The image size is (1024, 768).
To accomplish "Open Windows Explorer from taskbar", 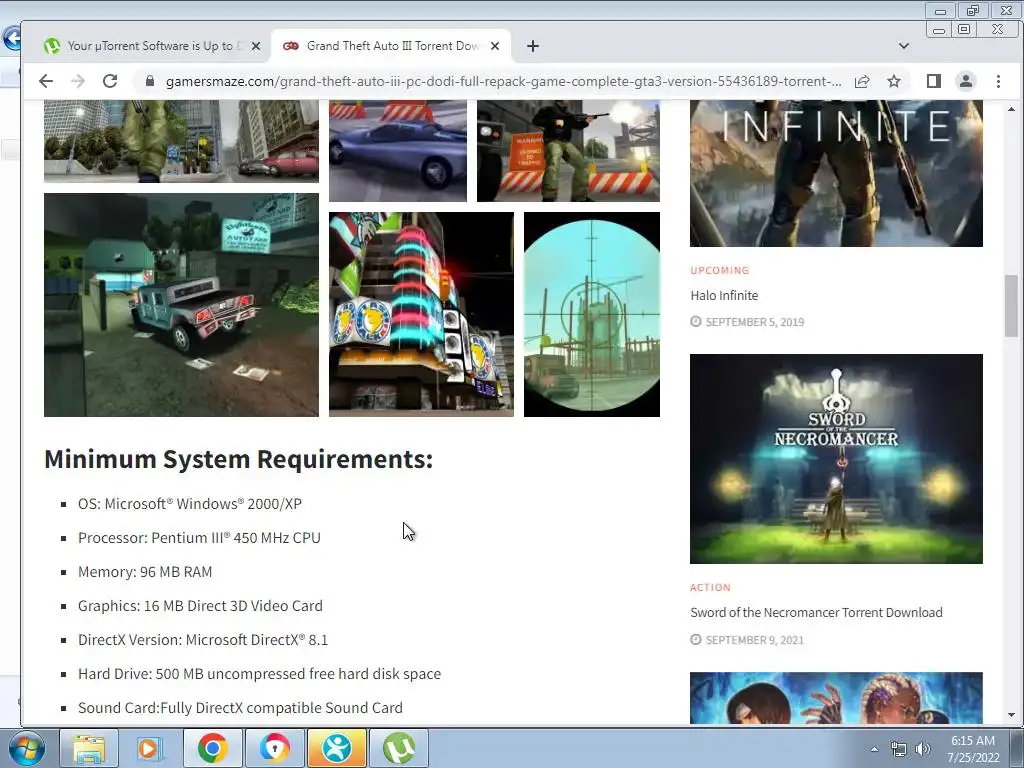I will (x=89, y=748).
